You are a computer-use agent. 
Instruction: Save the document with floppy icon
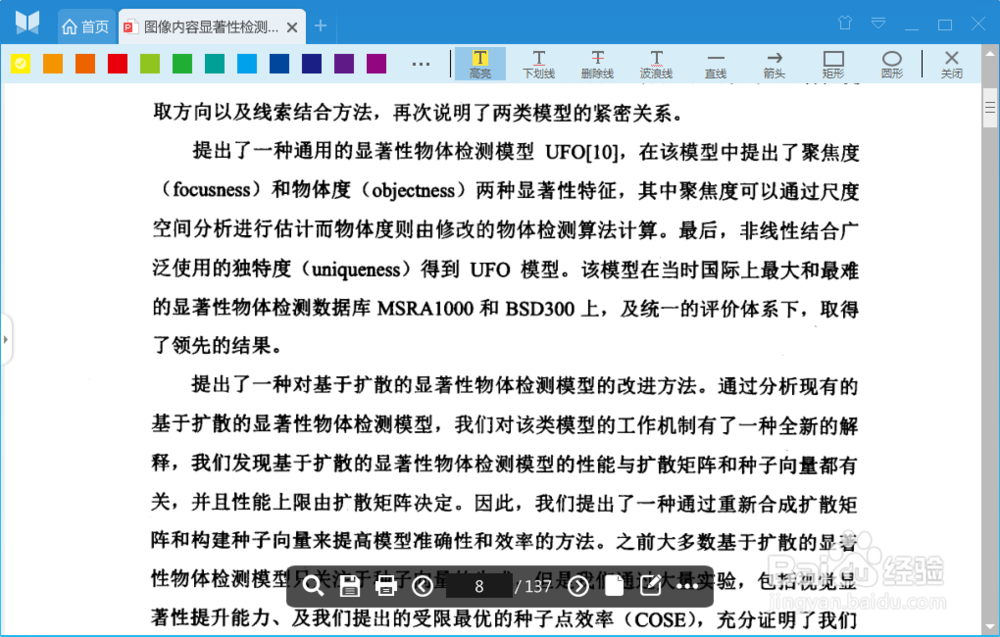pos(349,585)
